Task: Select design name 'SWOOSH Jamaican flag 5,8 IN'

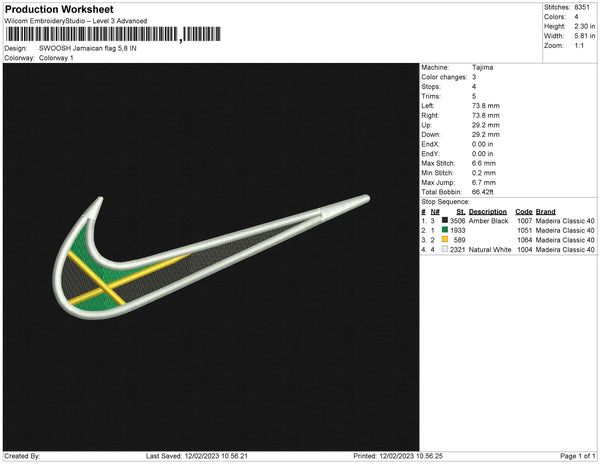Action: (88, 49)
